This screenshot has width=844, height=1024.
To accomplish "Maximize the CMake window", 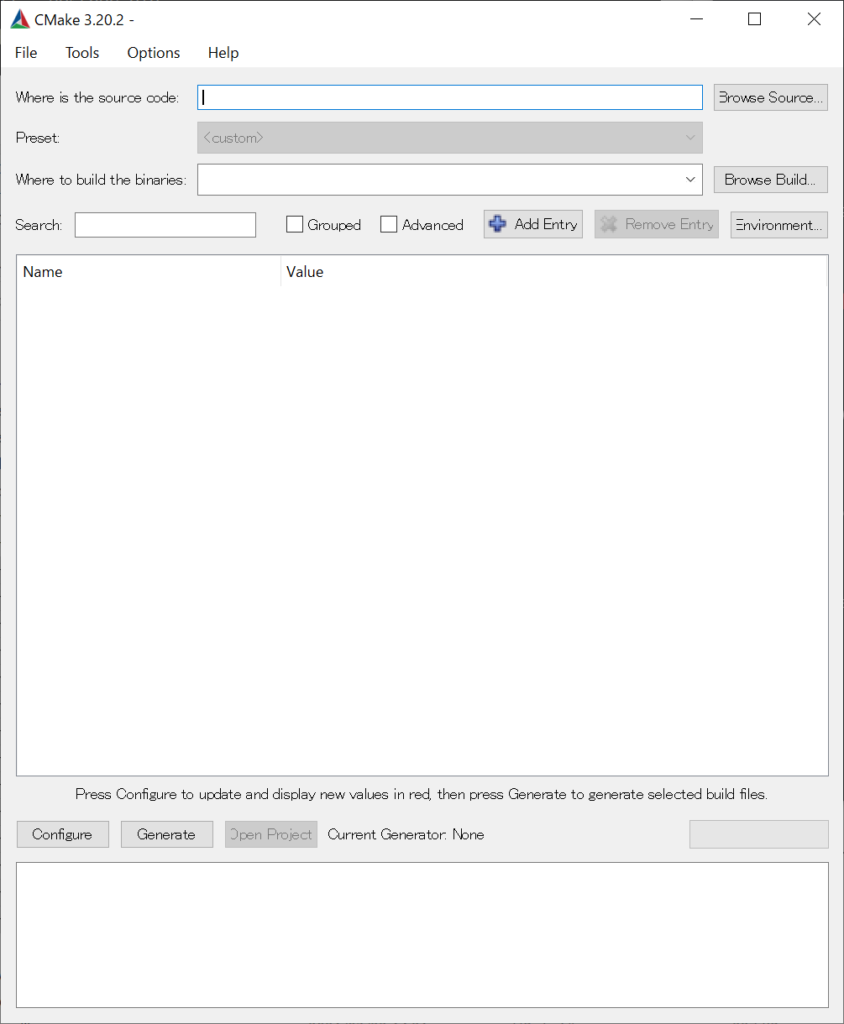I will coord(754,19).
